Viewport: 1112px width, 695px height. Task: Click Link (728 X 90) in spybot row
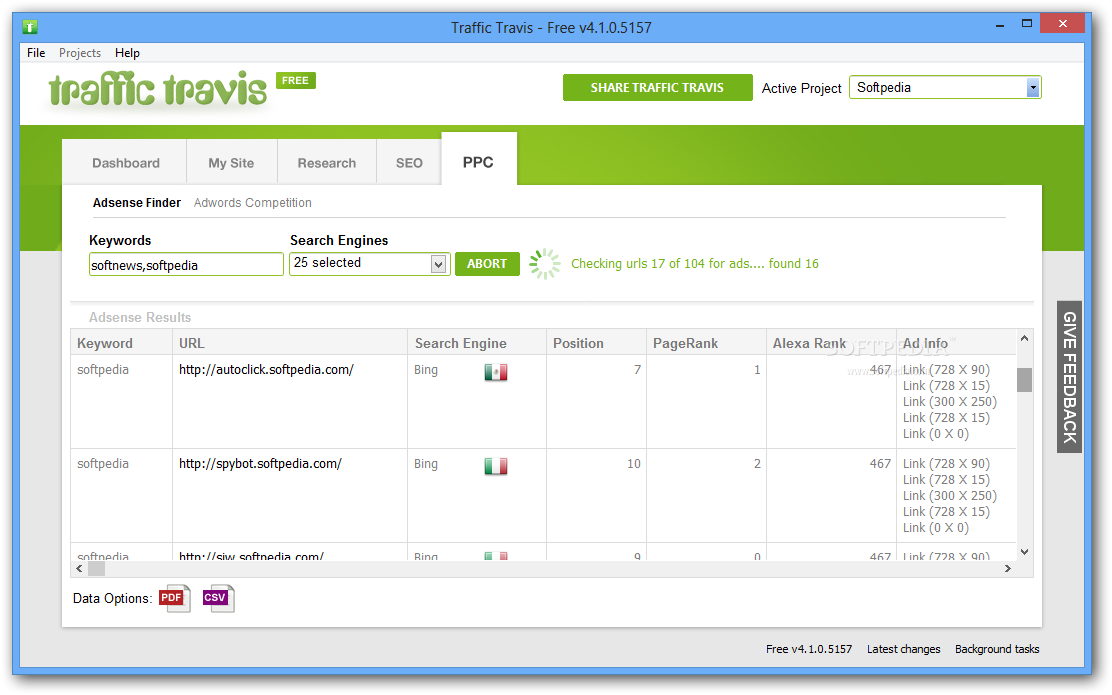(x=946, y=464)
